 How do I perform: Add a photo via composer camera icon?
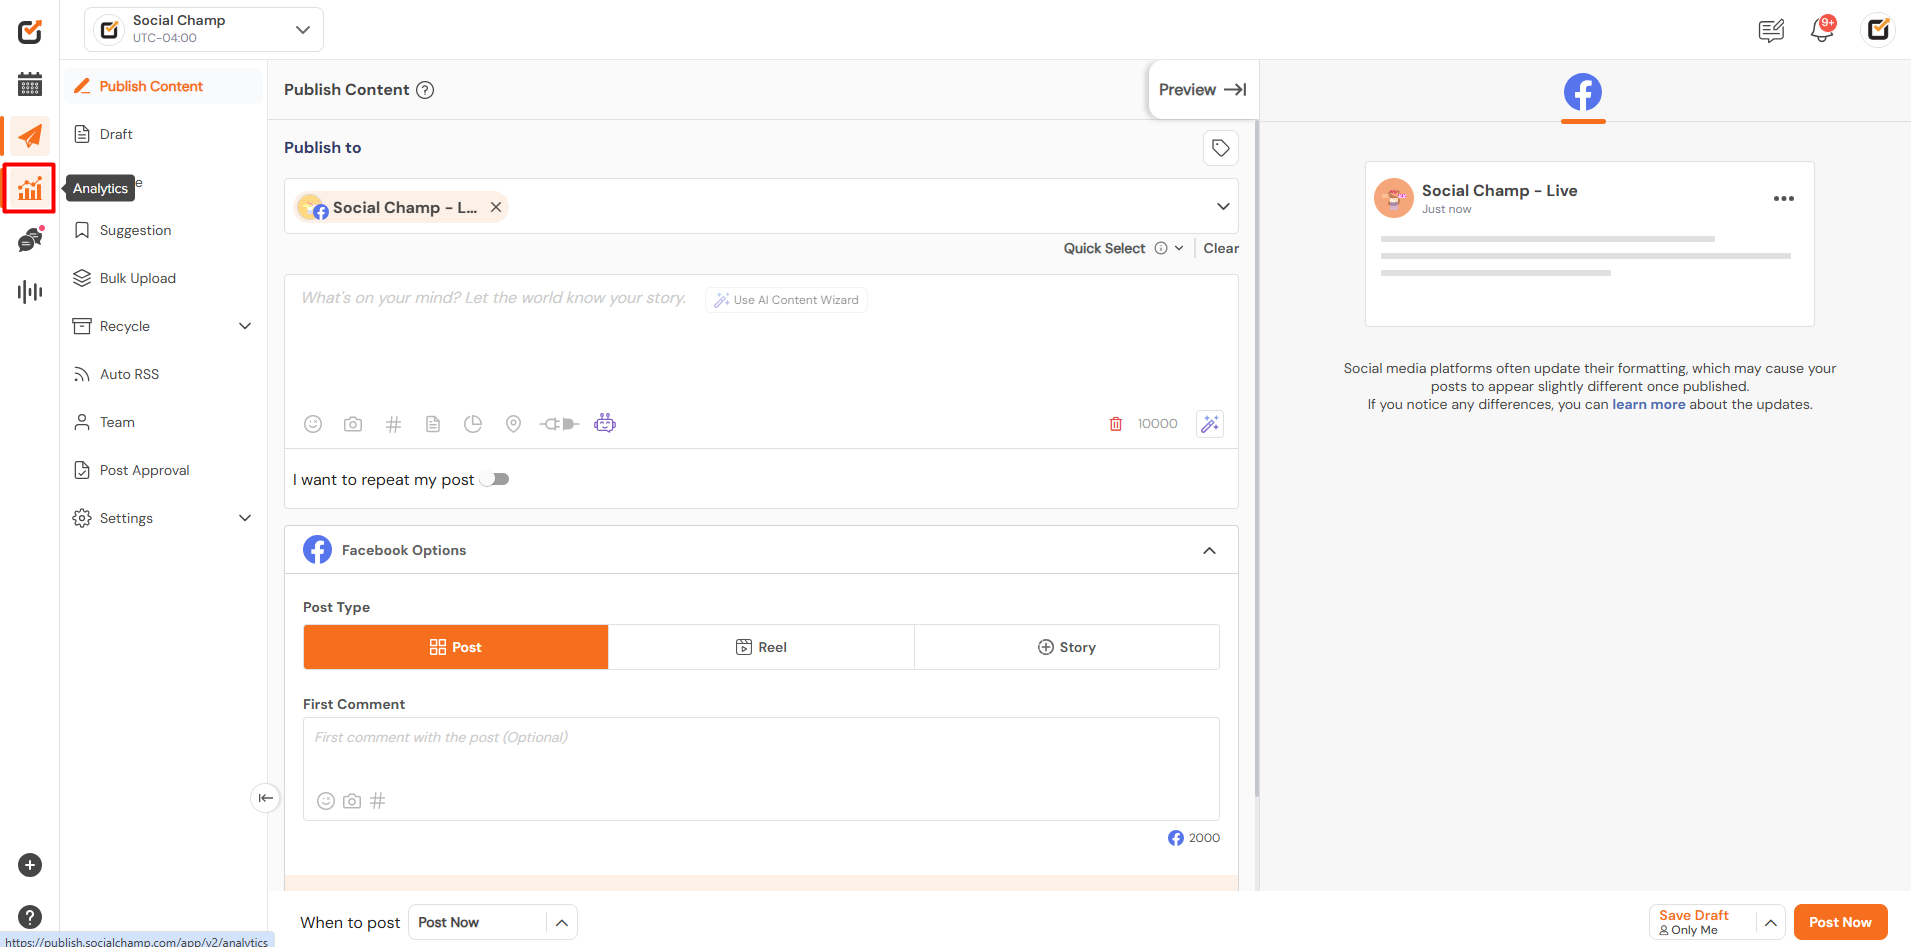click(x=353, y=424)
